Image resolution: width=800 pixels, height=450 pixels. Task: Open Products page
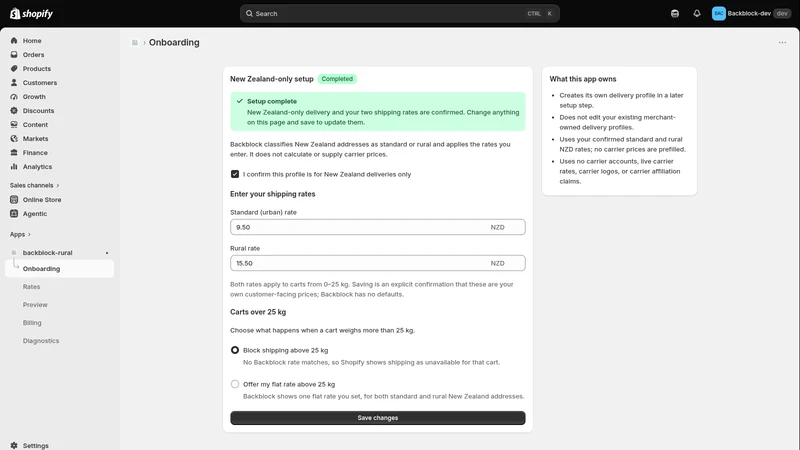tap(37, 68)
